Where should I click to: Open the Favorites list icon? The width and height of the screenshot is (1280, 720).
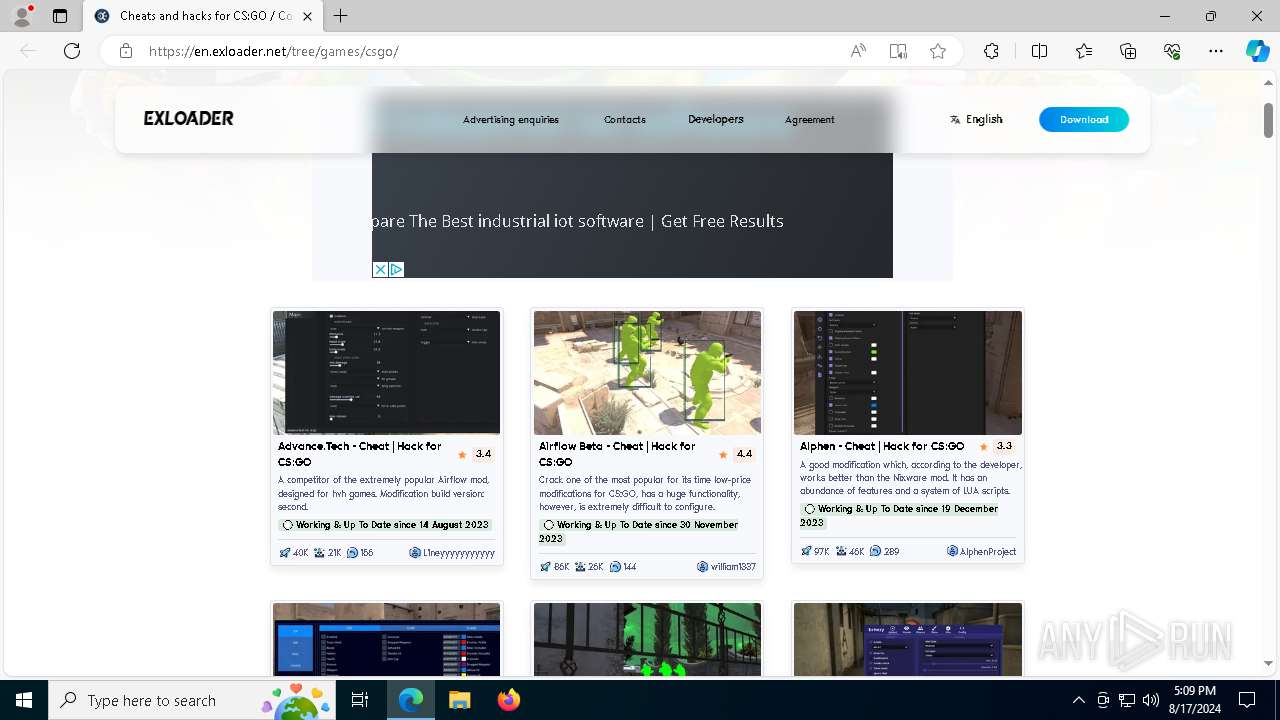point(1084,51)
